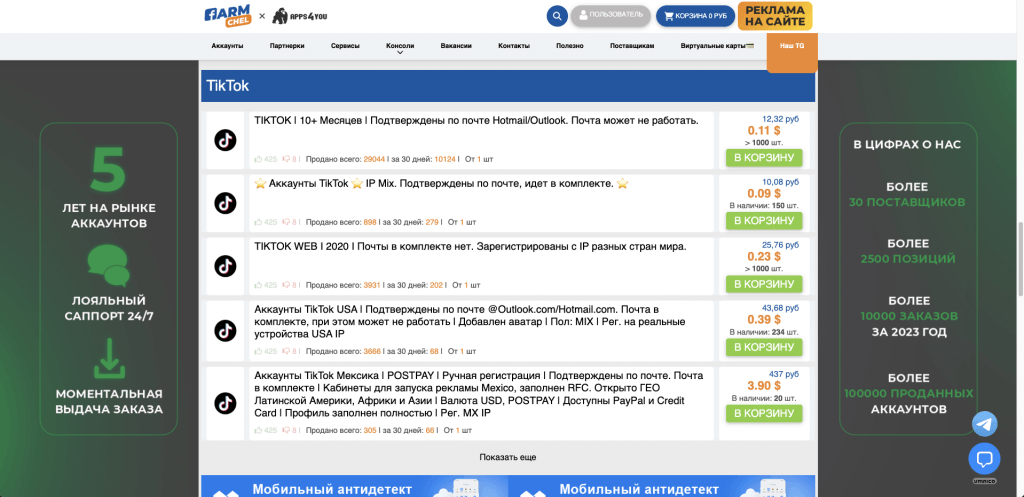Thumbs up the TIKTOK WEB 2020 listing
Viewport: 1024px width, 497px height.
pos(259,285)
